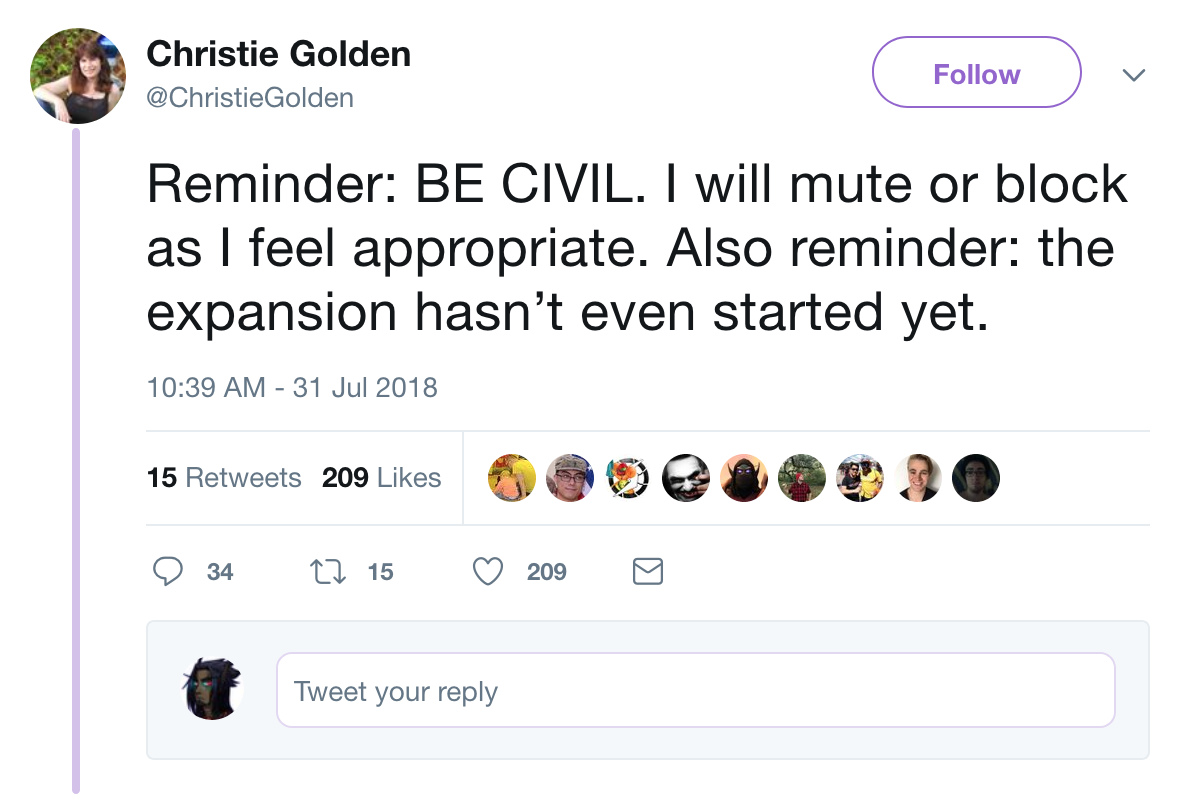Screen dimensions: 1204x800
Task: Click your own avatar beside the reply box
Action: click(x=212, y=689)
